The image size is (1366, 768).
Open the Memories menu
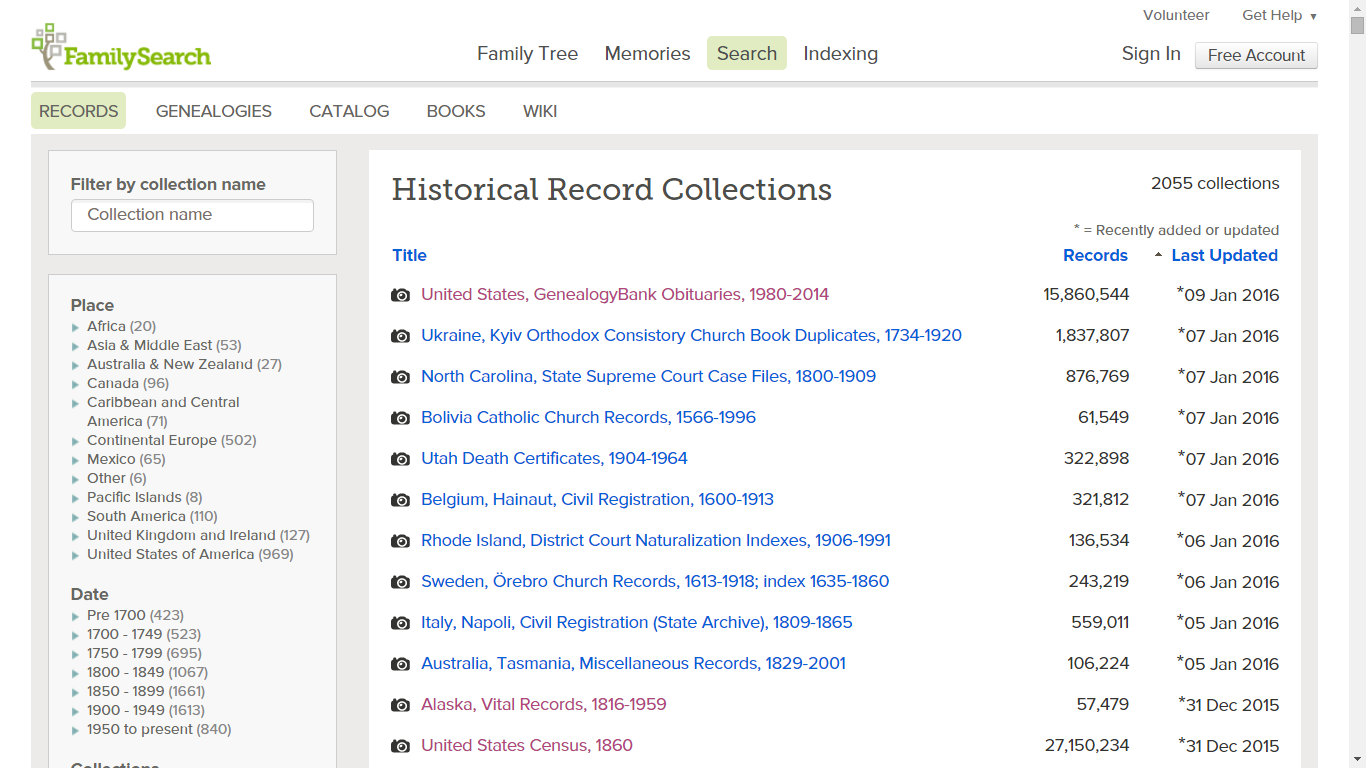[x=648, y=54]
